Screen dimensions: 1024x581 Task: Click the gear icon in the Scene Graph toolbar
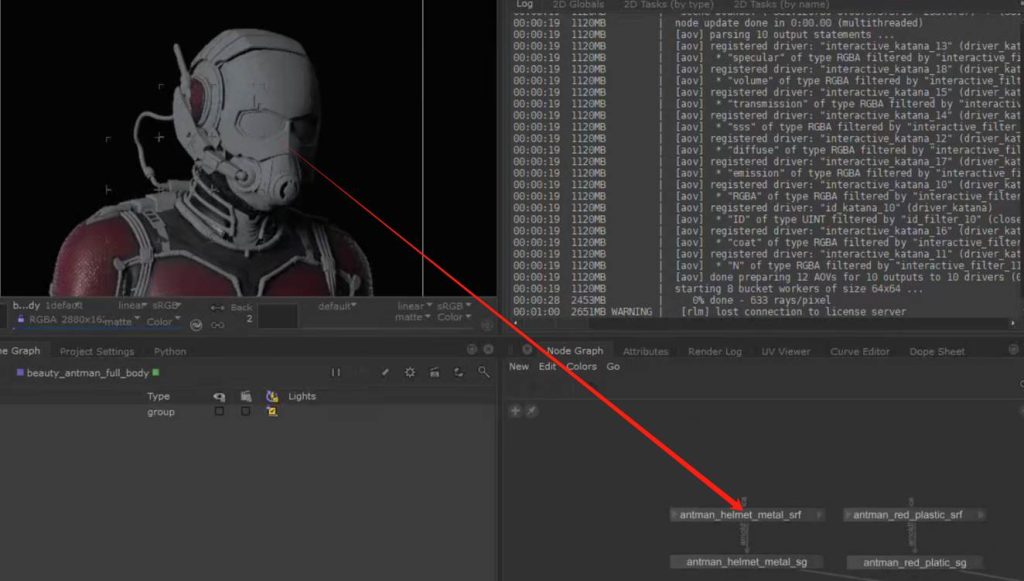click(409, 373)
